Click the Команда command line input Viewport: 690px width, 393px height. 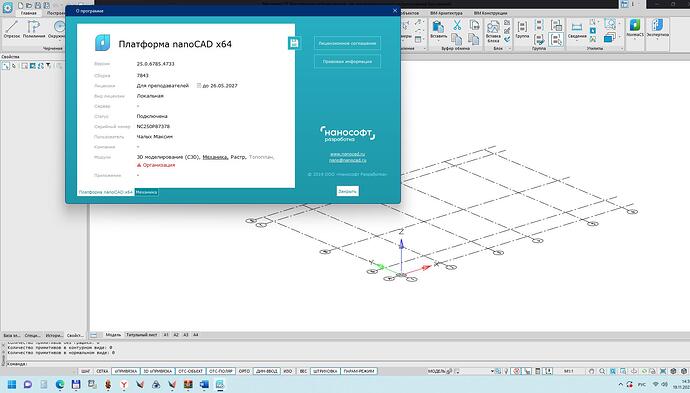click(348, 364)
